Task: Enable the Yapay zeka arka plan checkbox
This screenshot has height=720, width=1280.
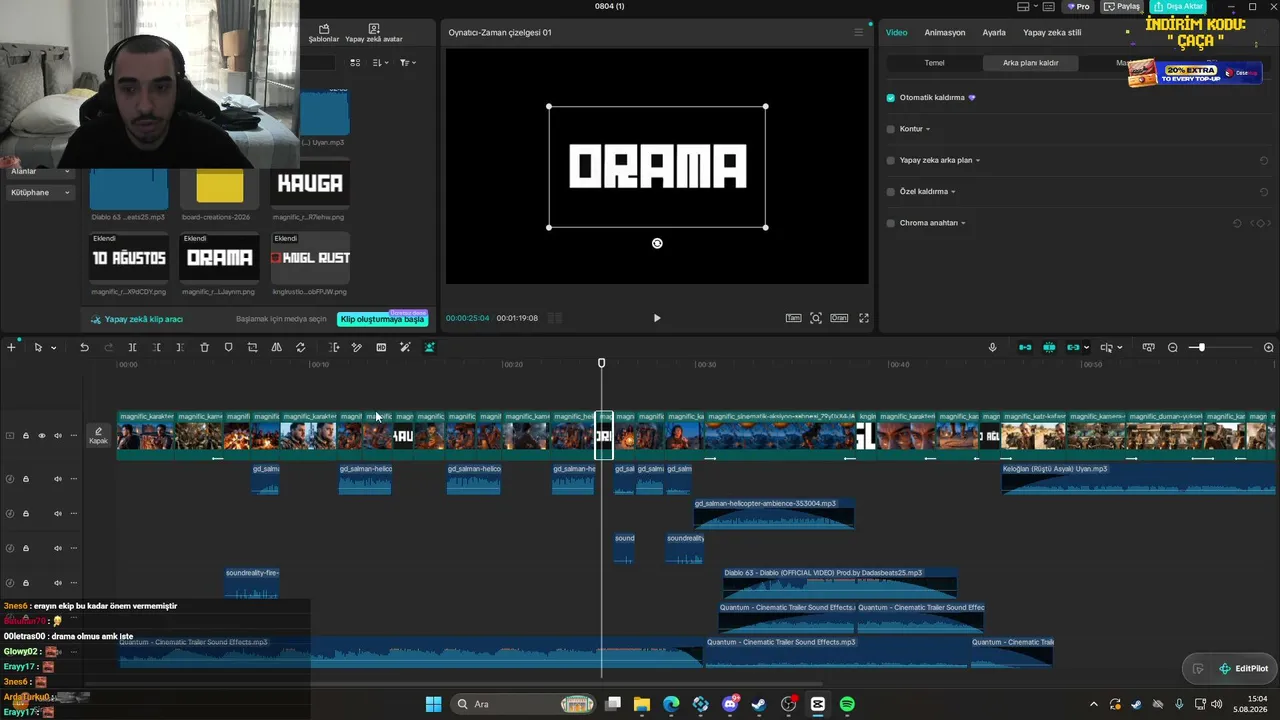Action: pos(891,160)
